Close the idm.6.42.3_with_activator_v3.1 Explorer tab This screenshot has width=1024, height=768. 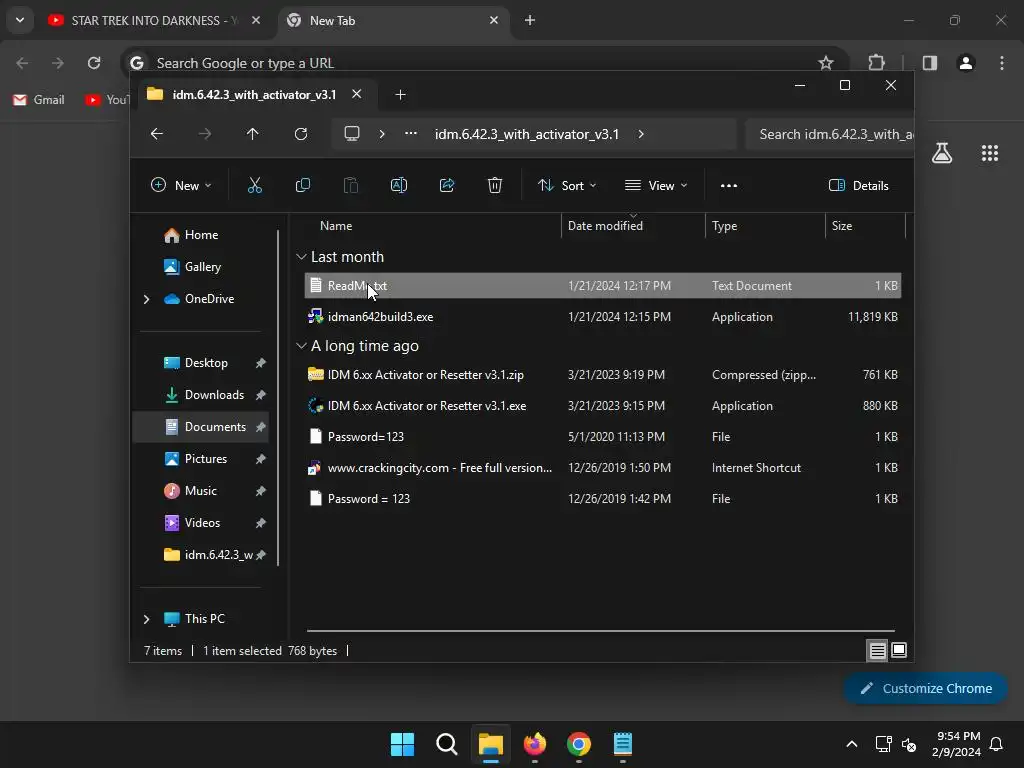click(357, 94)
